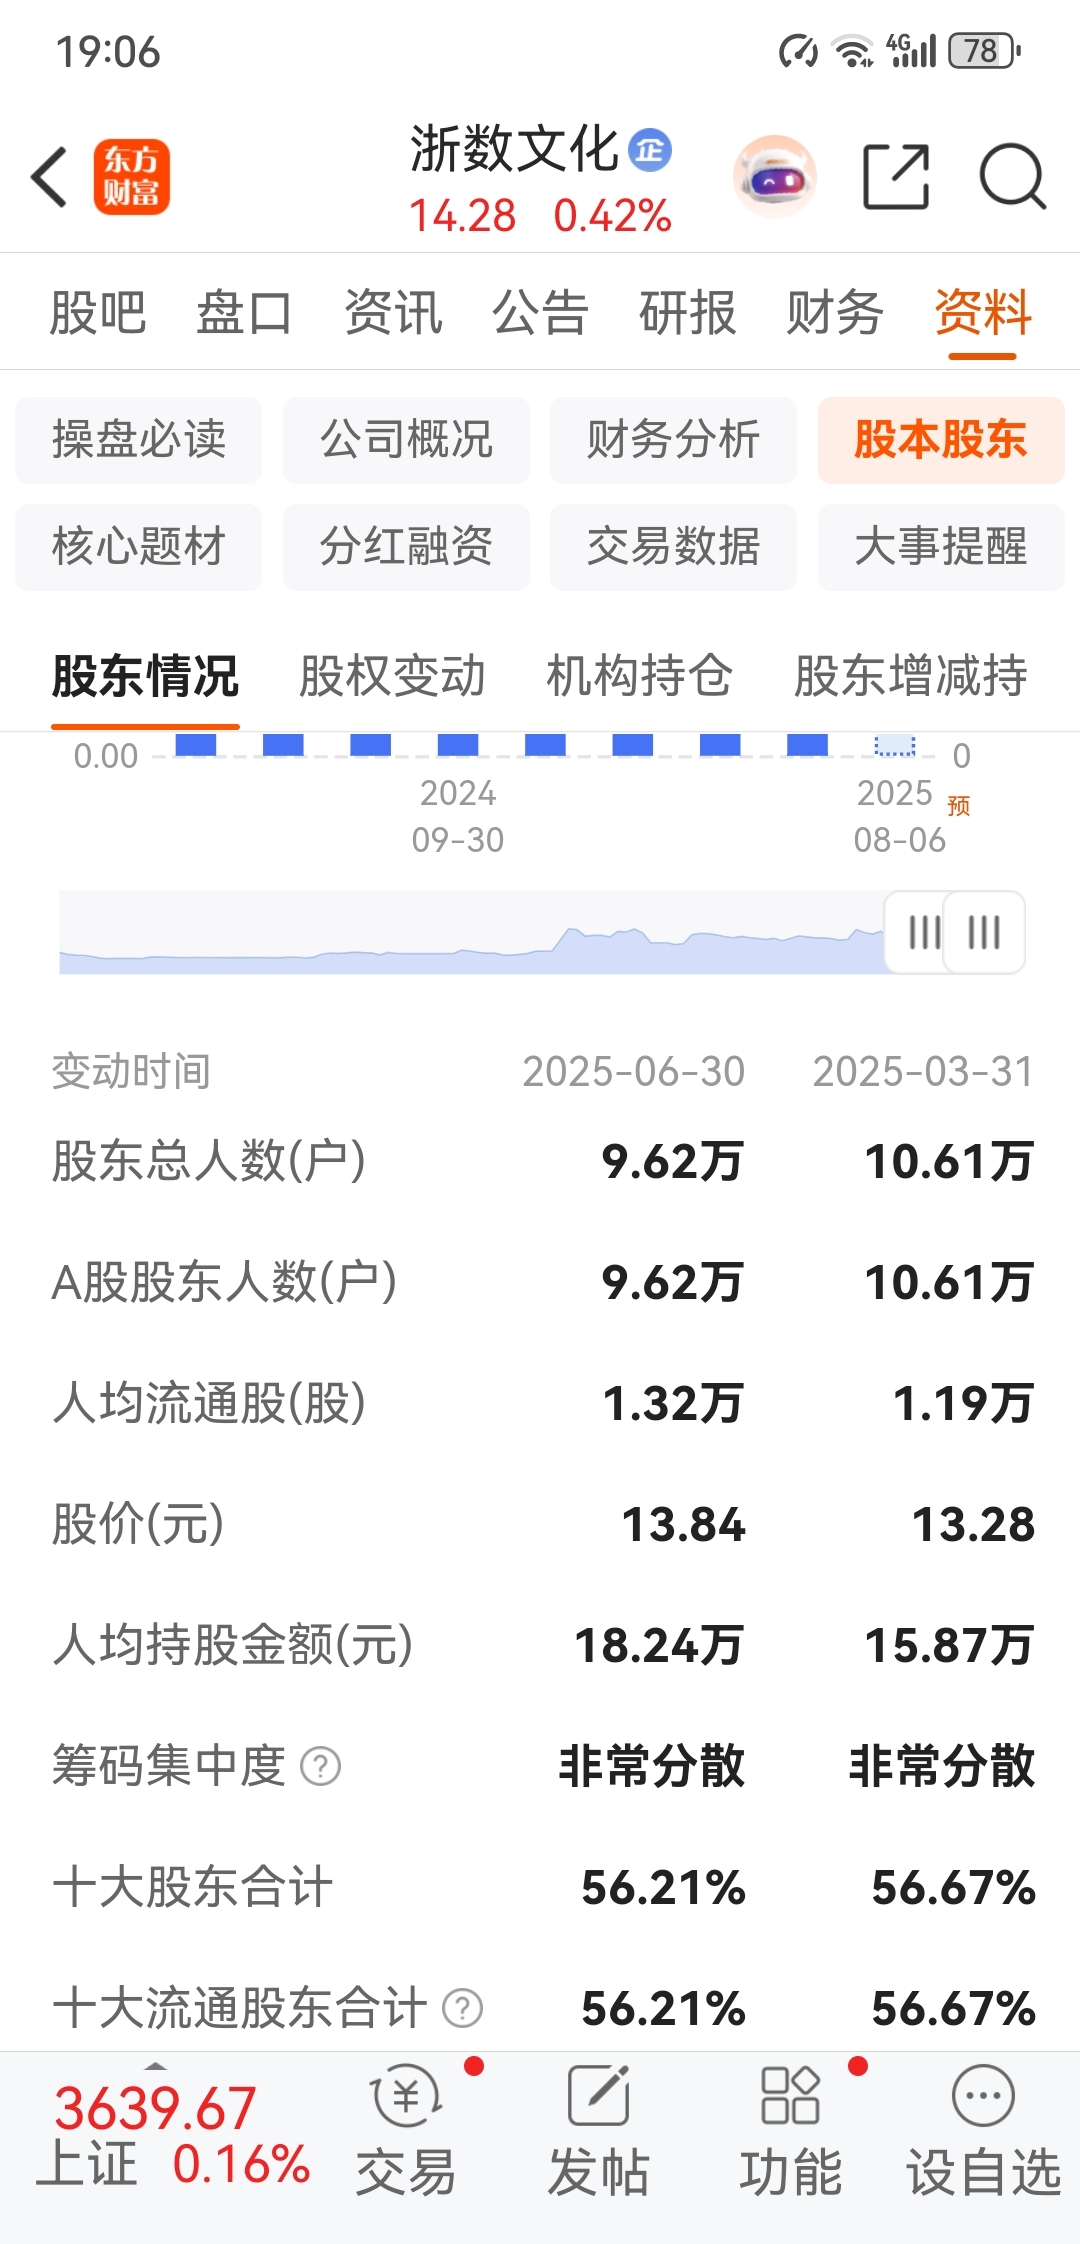Tap the 15.87万 人均持股金额 value
Image resolution: width=1080 pixels, height=2244 pixels.
click(x=949, y=1645)
